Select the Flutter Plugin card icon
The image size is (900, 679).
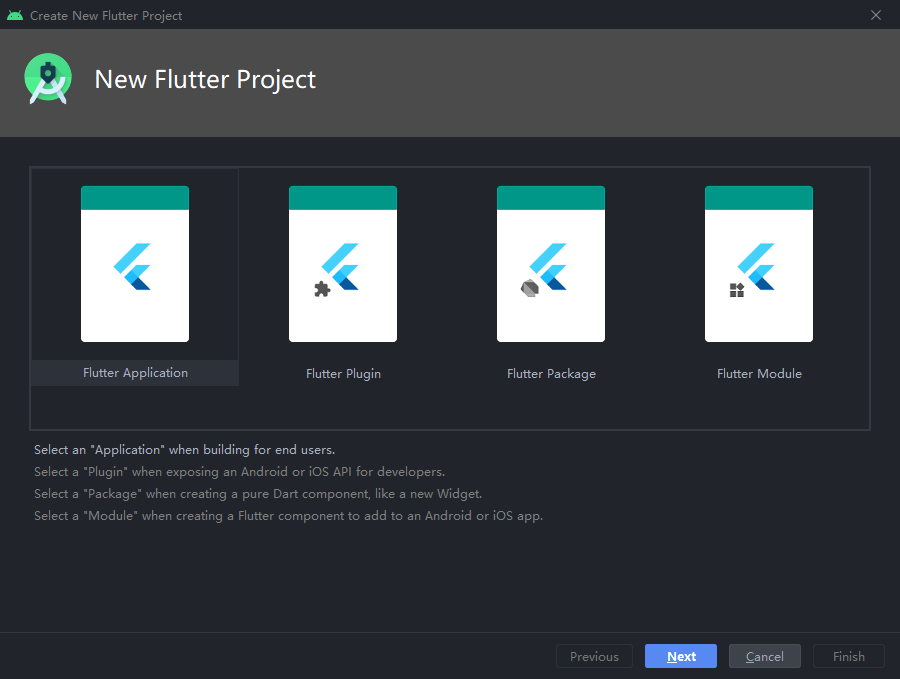pyautogui.click(x=343, y=264)
